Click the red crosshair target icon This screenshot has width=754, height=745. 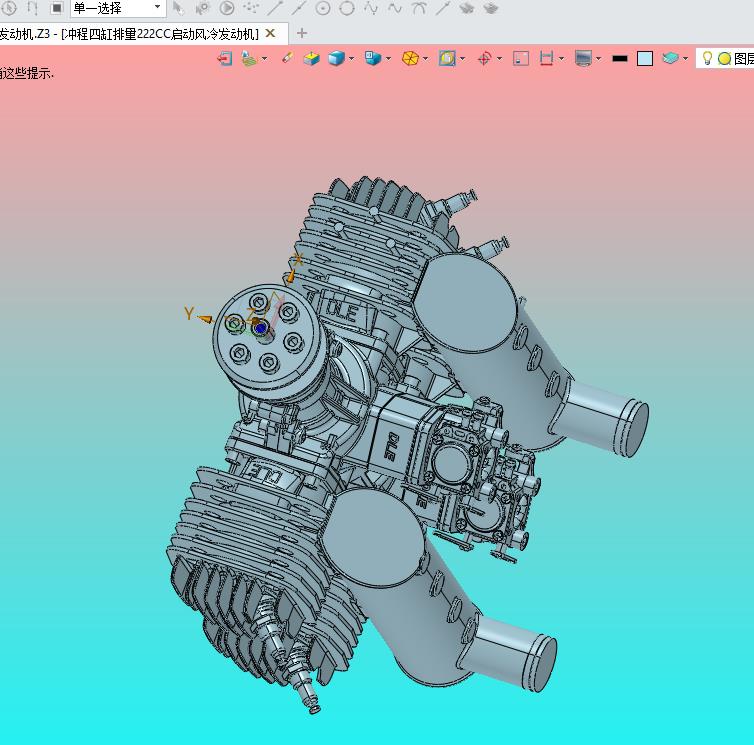point(484,59)
